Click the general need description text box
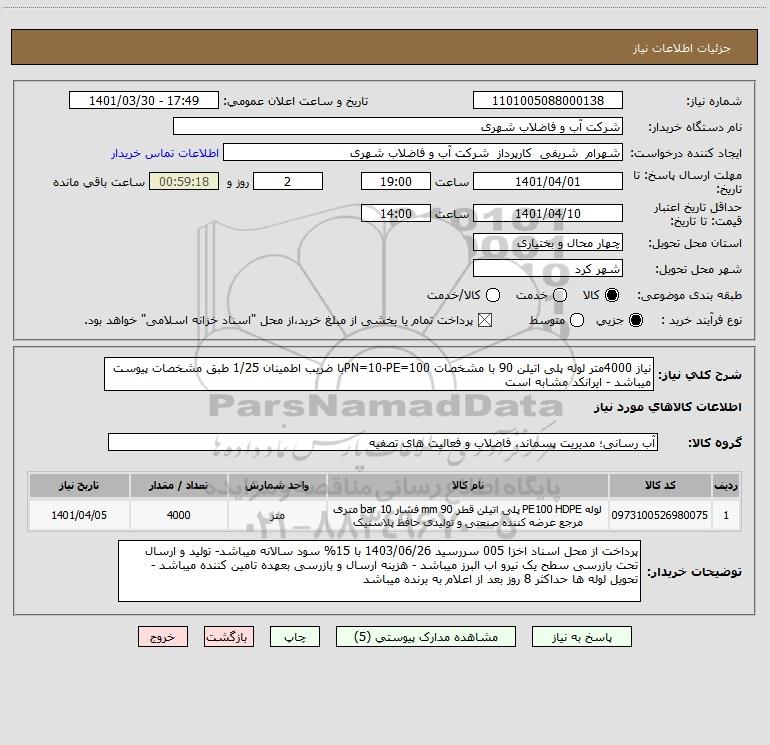The image size is (770, 745). click(x=379, y=374)
